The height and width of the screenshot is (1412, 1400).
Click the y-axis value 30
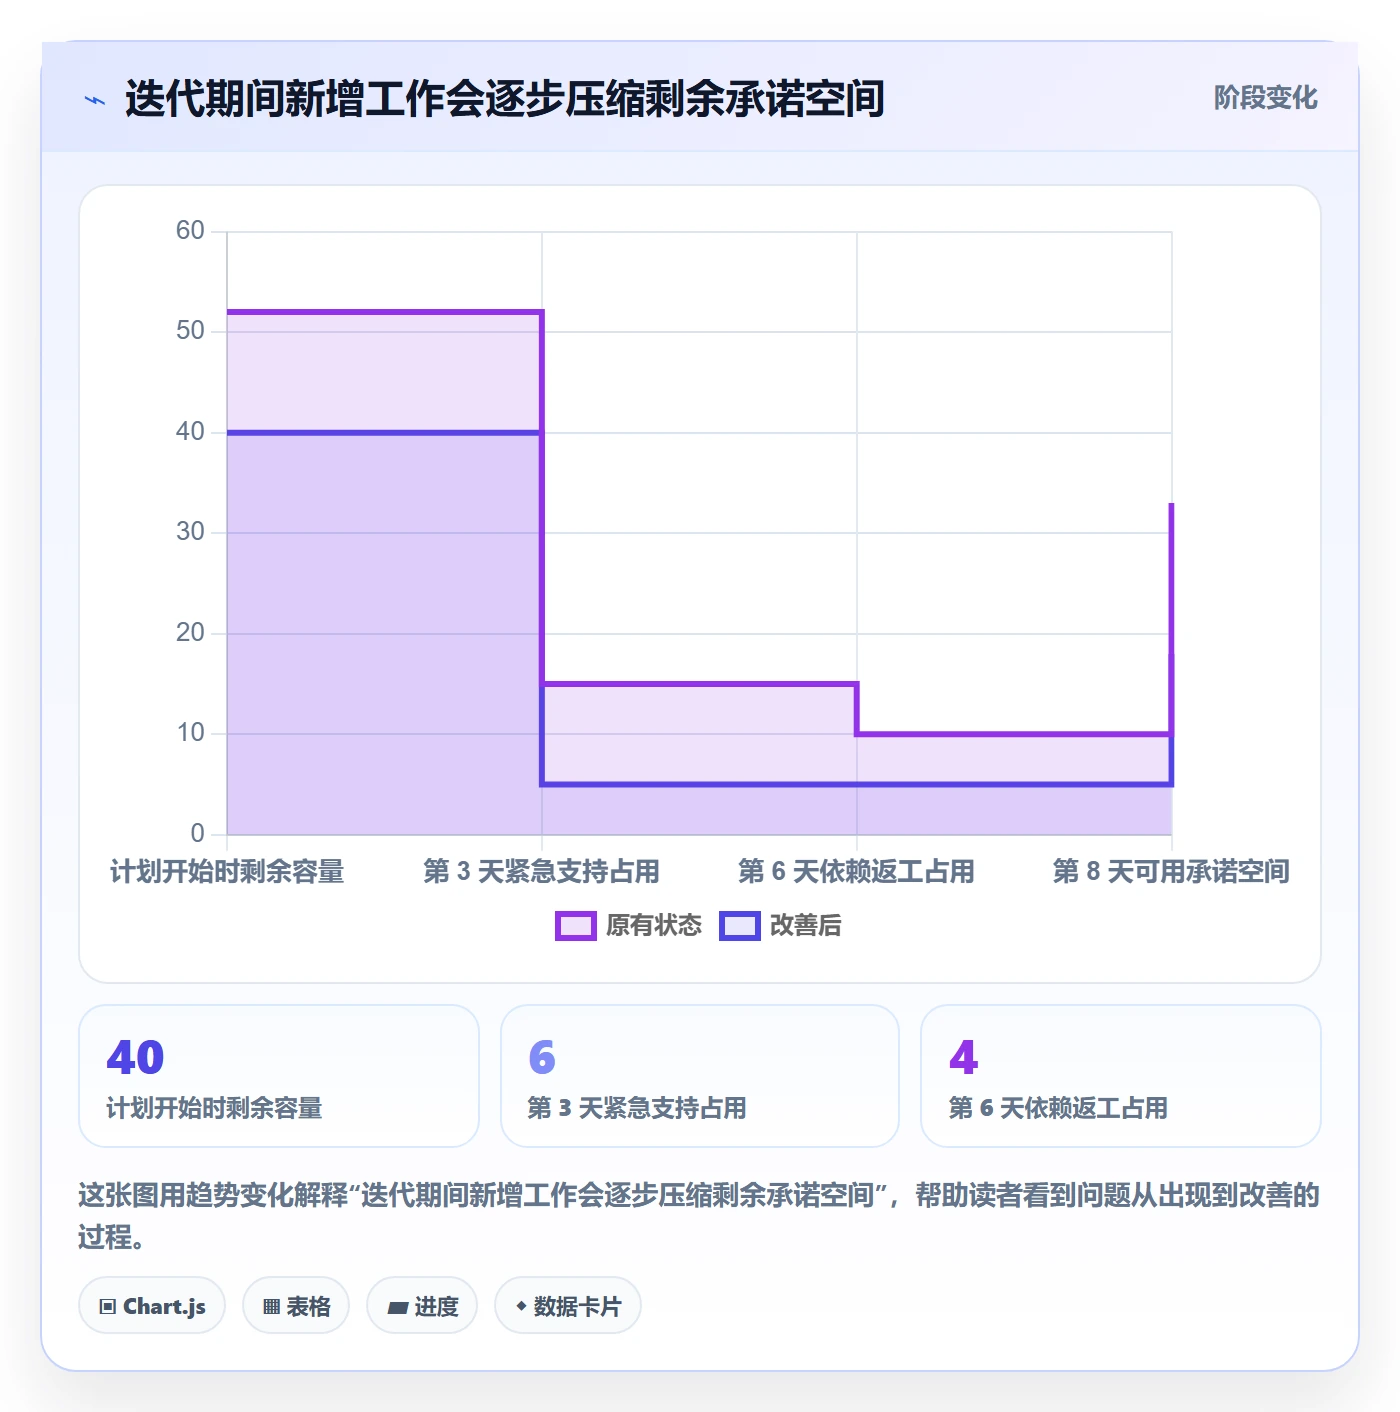point(190,532)
